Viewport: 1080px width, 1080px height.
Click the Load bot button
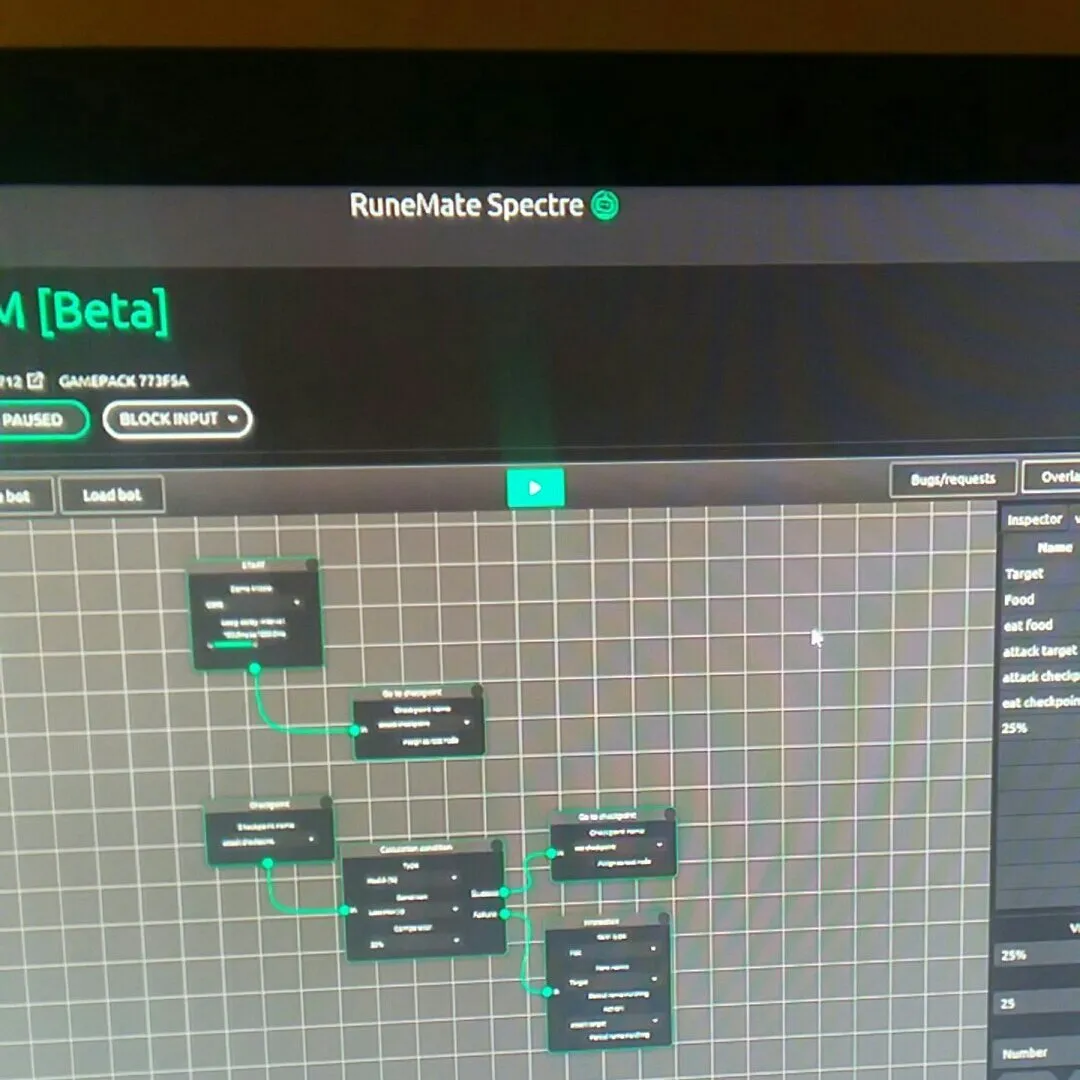pyautogui.click(x=112, y=495)
